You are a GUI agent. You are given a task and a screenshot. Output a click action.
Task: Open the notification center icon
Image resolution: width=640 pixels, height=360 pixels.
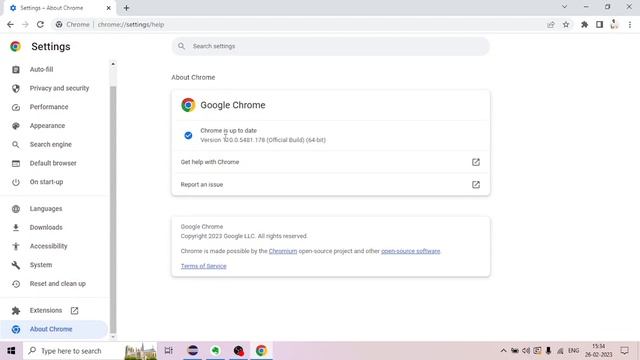click(624, 351)
